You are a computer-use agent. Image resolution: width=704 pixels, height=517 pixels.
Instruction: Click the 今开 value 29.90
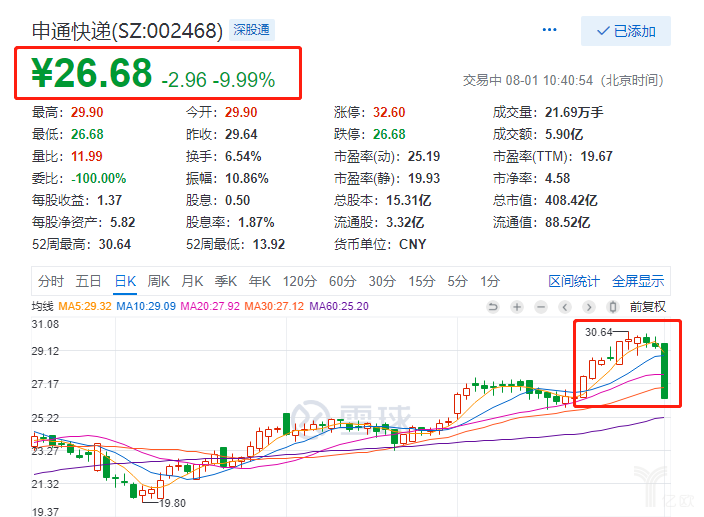click(241, 112)
